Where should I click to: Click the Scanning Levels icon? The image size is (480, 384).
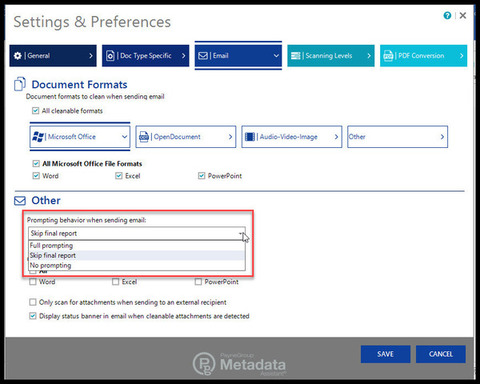(x=296, y=56)
